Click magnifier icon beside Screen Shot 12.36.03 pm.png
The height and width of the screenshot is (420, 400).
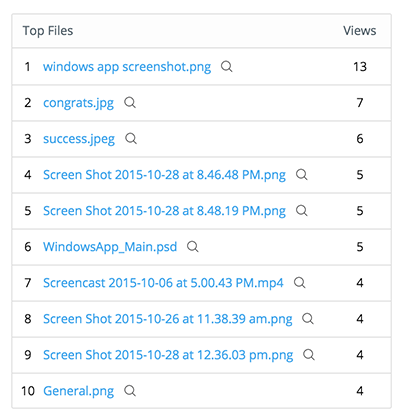tap(309, 355)
